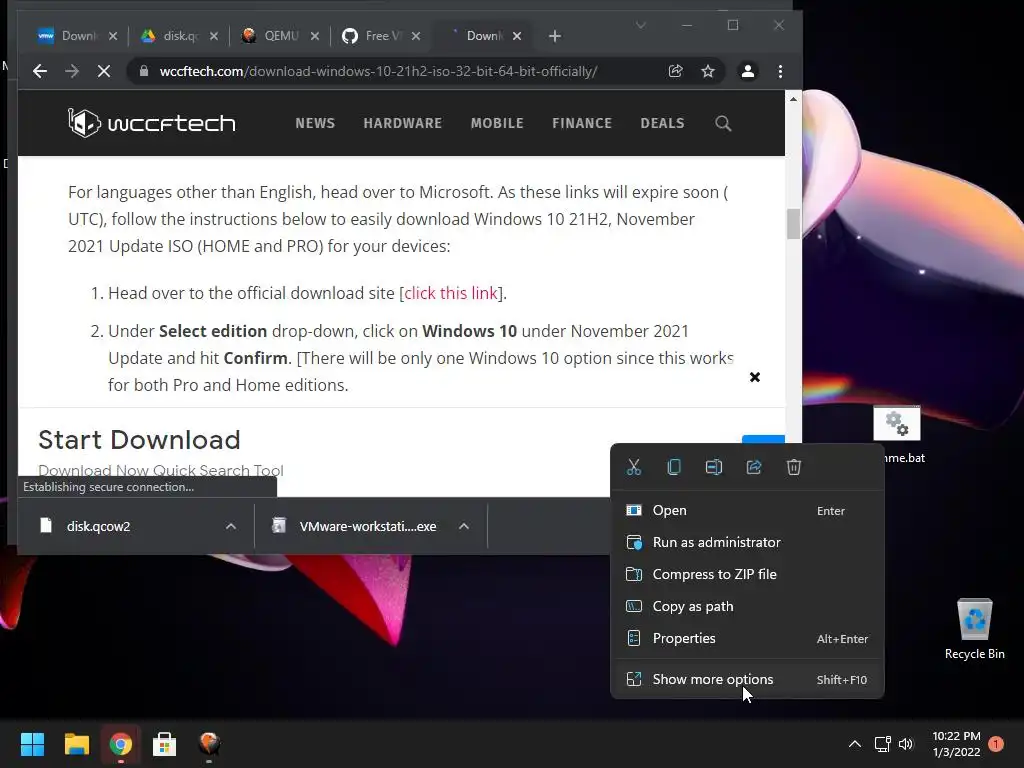Click the wccftech search icon
Image resolution: width=1024 pixels, height=768 pixels.
tap(723, 123)
